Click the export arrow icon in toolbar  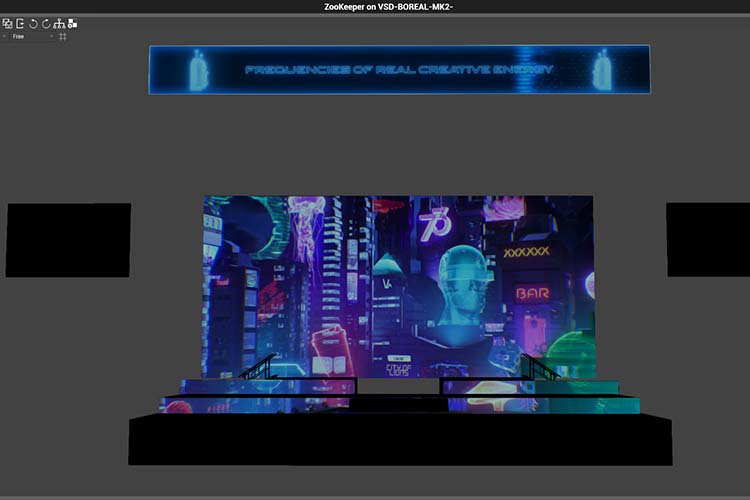coord(20,23)
